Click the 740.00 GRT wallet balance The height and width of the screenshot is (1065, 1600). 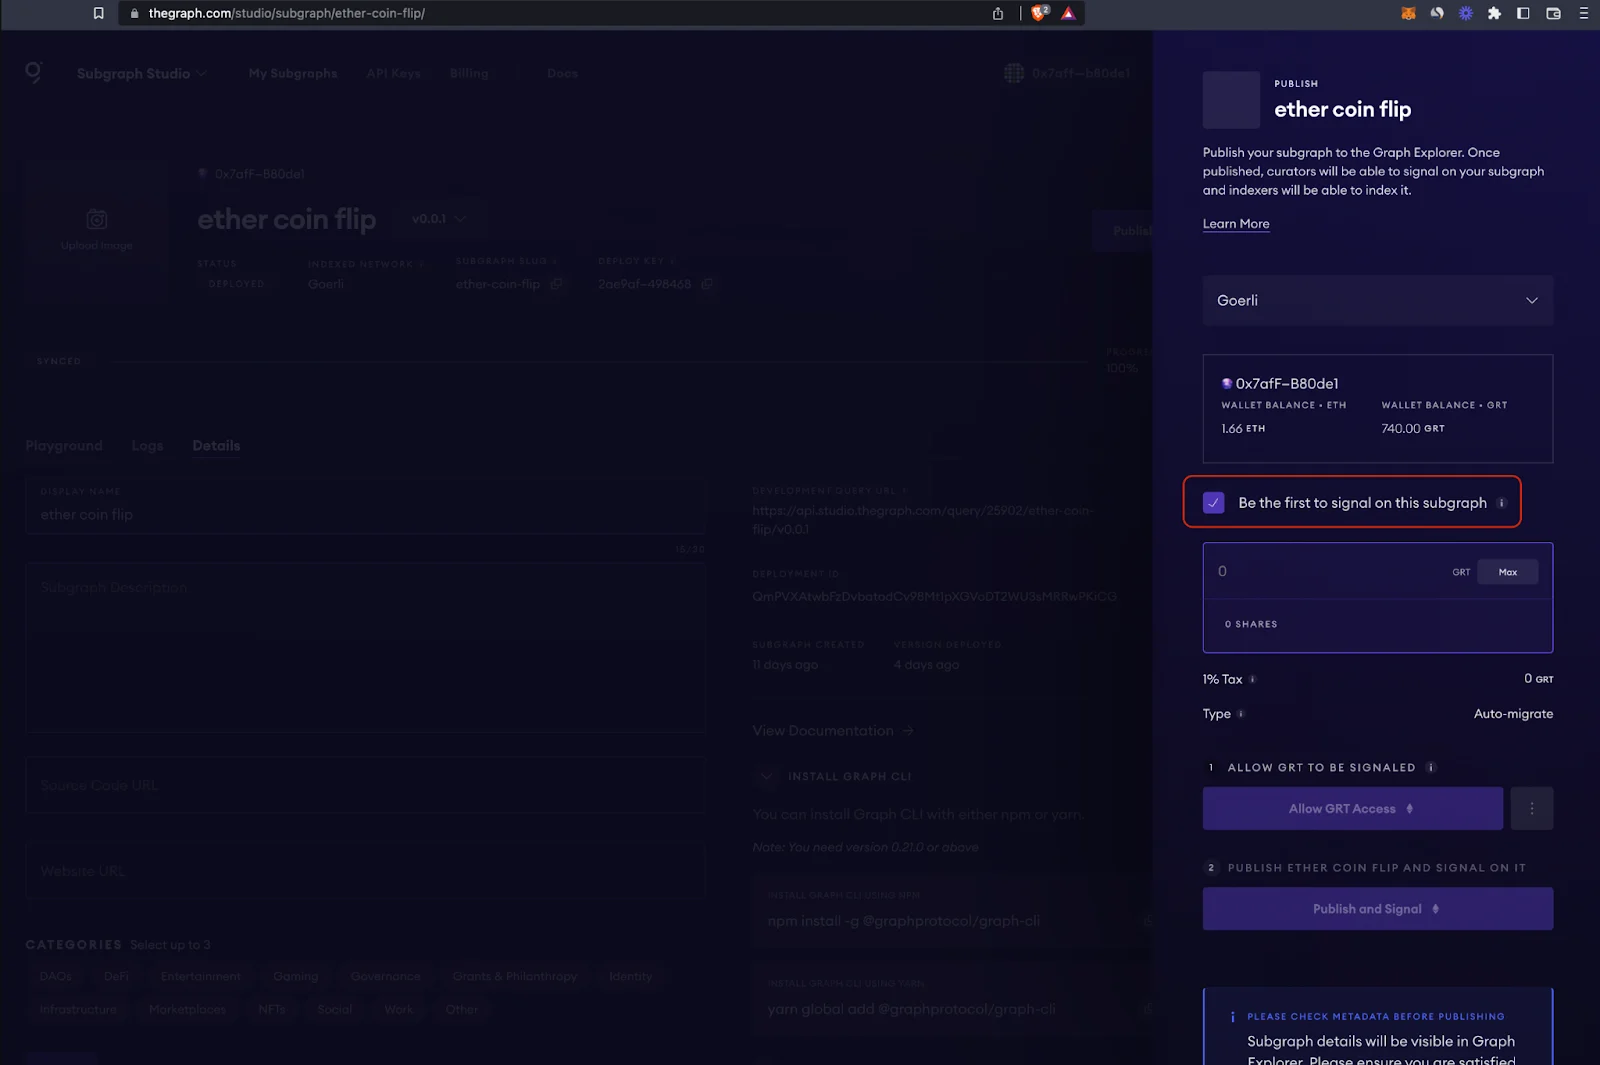coord(1413,428)
